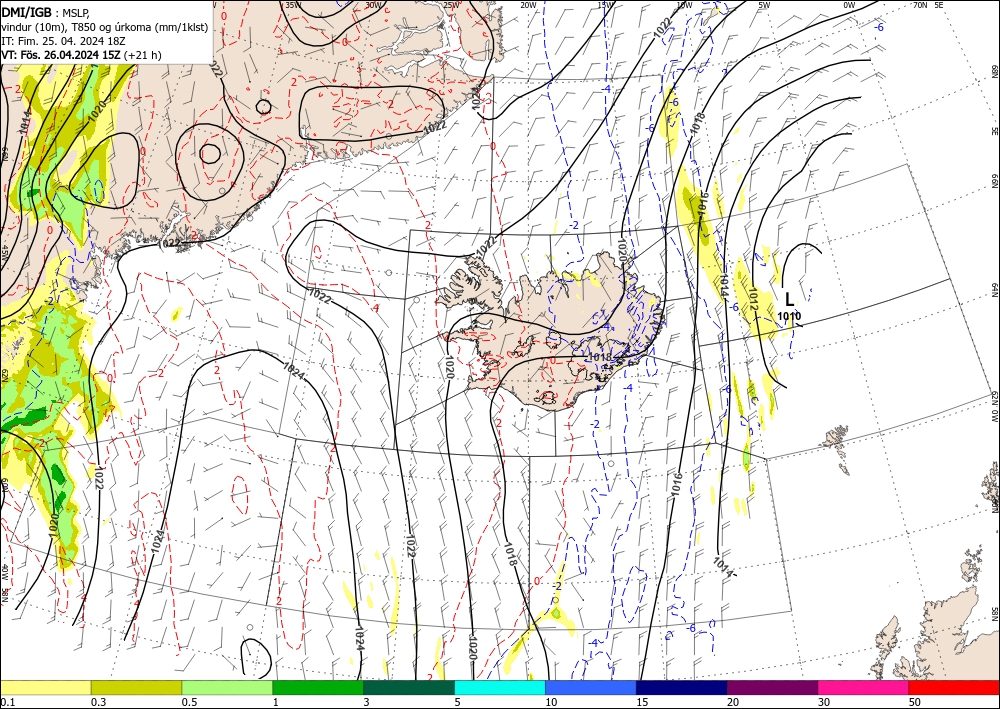Viewport: 1000px width, 709px height.
Task: Click the purple 20–30 legend swatch
Action: pyautogui.click(x=772, y=687)
